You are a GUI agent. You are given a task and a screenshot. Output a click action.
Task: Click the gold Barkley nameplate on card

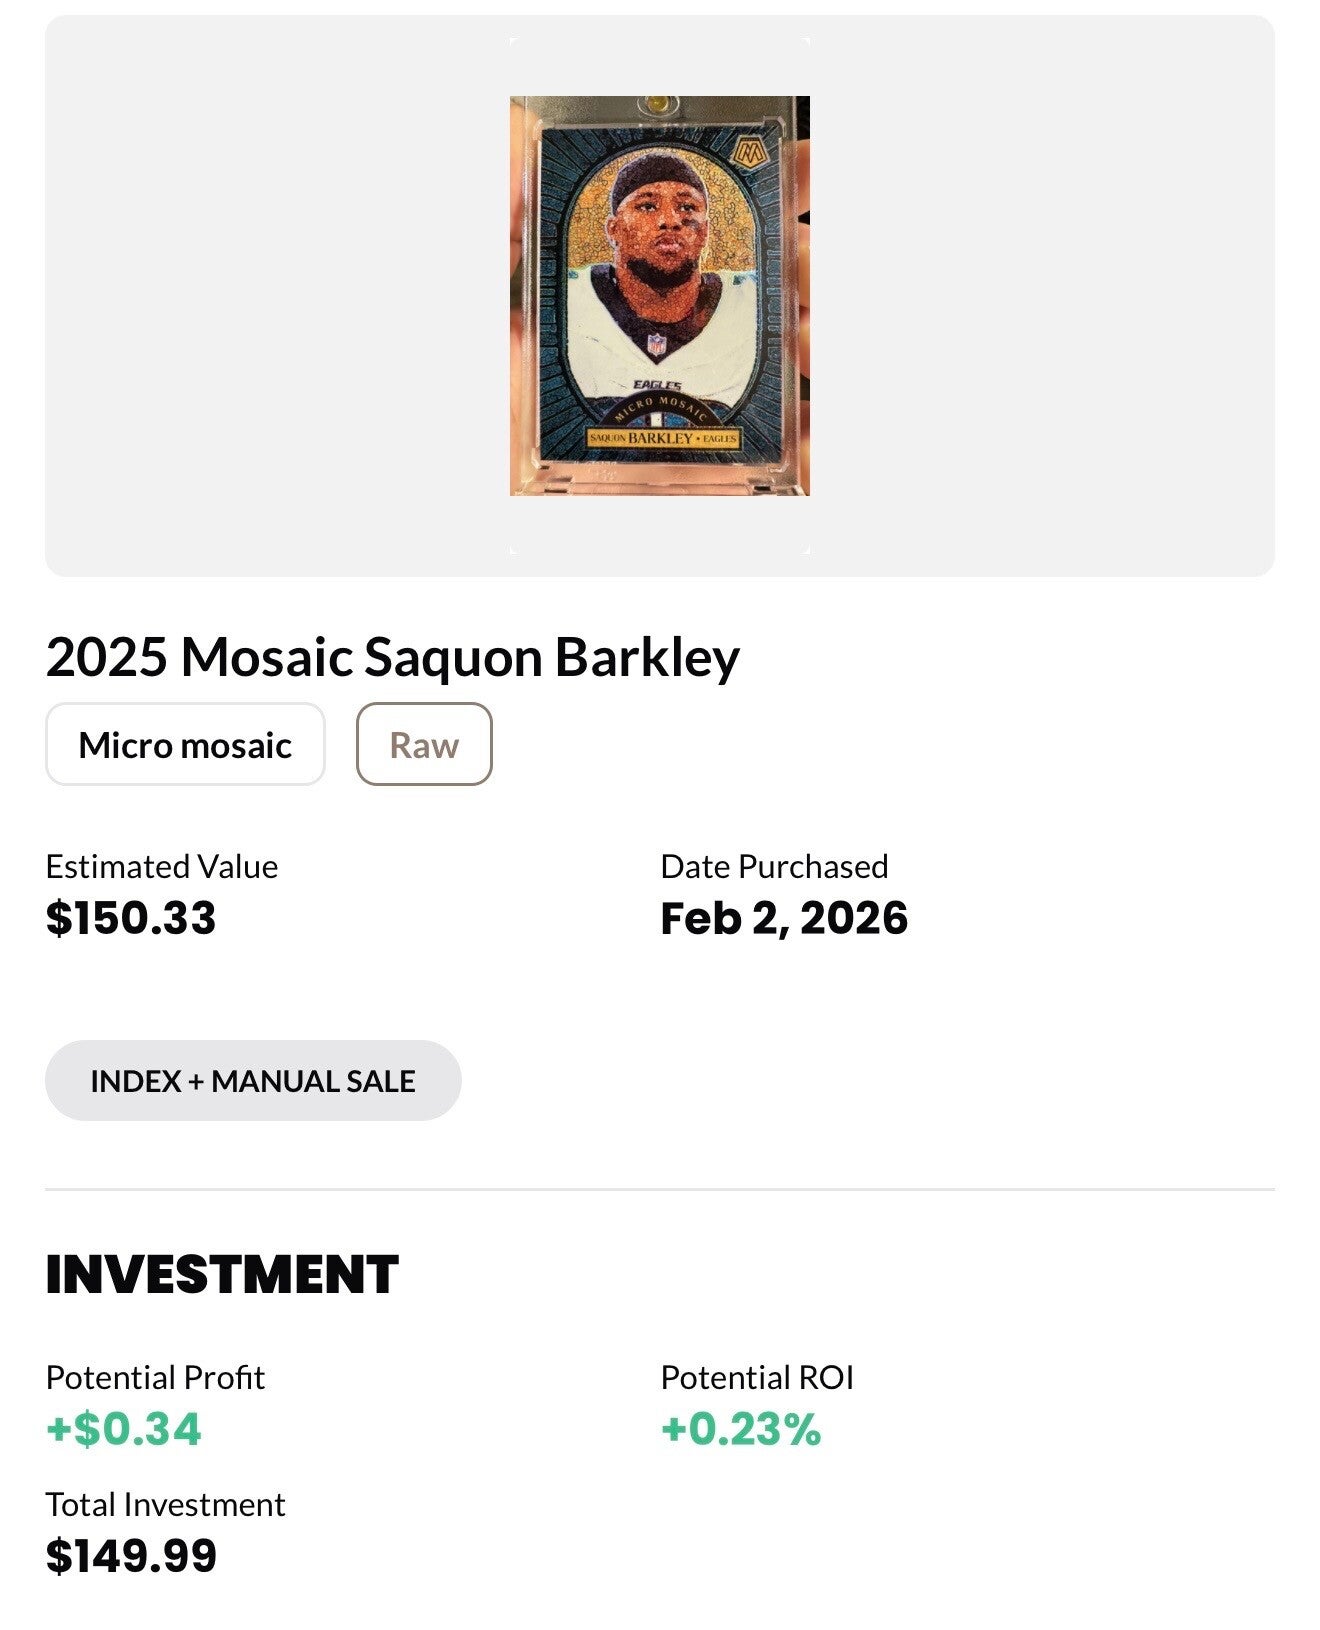pos(663,438)
